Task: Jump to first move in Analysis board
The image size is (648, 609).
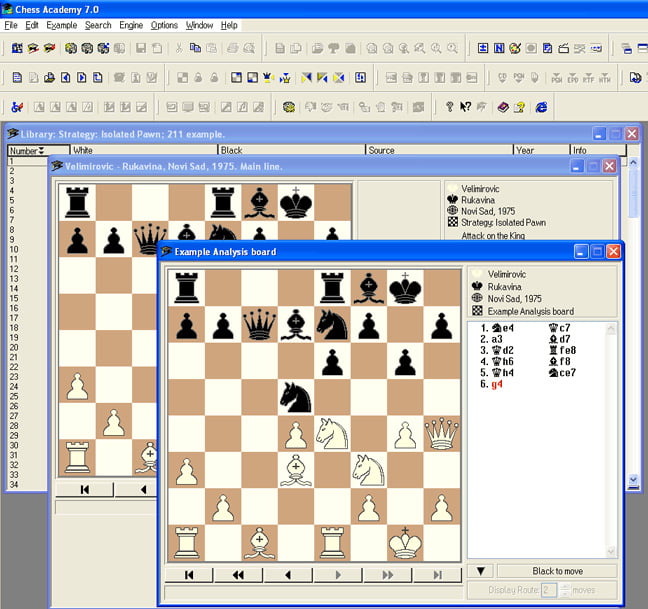Action: click(x=189, y=575)
